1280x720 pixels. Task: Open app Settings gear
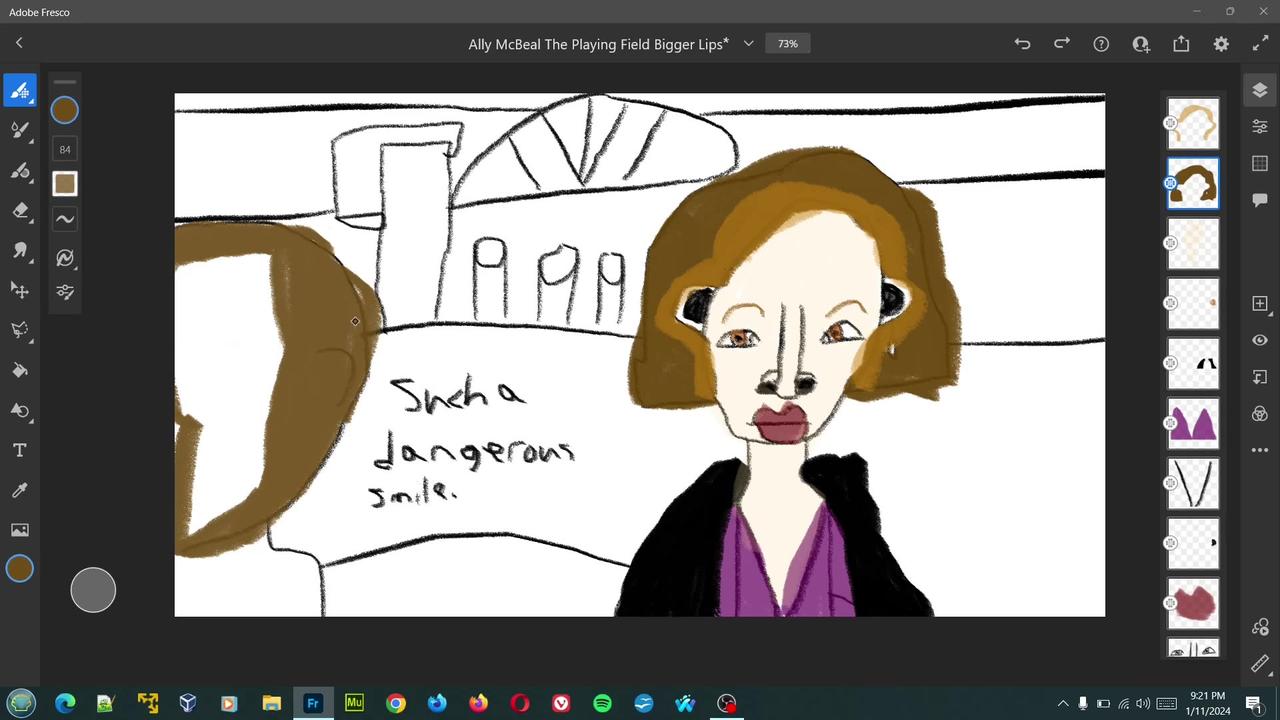[x=1221, y=44]
